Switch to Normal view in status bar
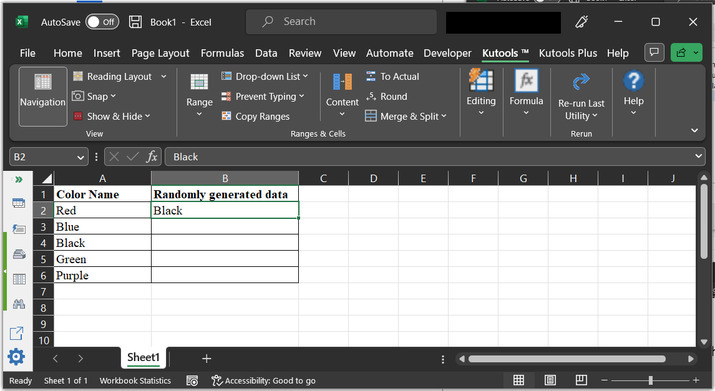The image size is (715, 391). pos(518,380)
